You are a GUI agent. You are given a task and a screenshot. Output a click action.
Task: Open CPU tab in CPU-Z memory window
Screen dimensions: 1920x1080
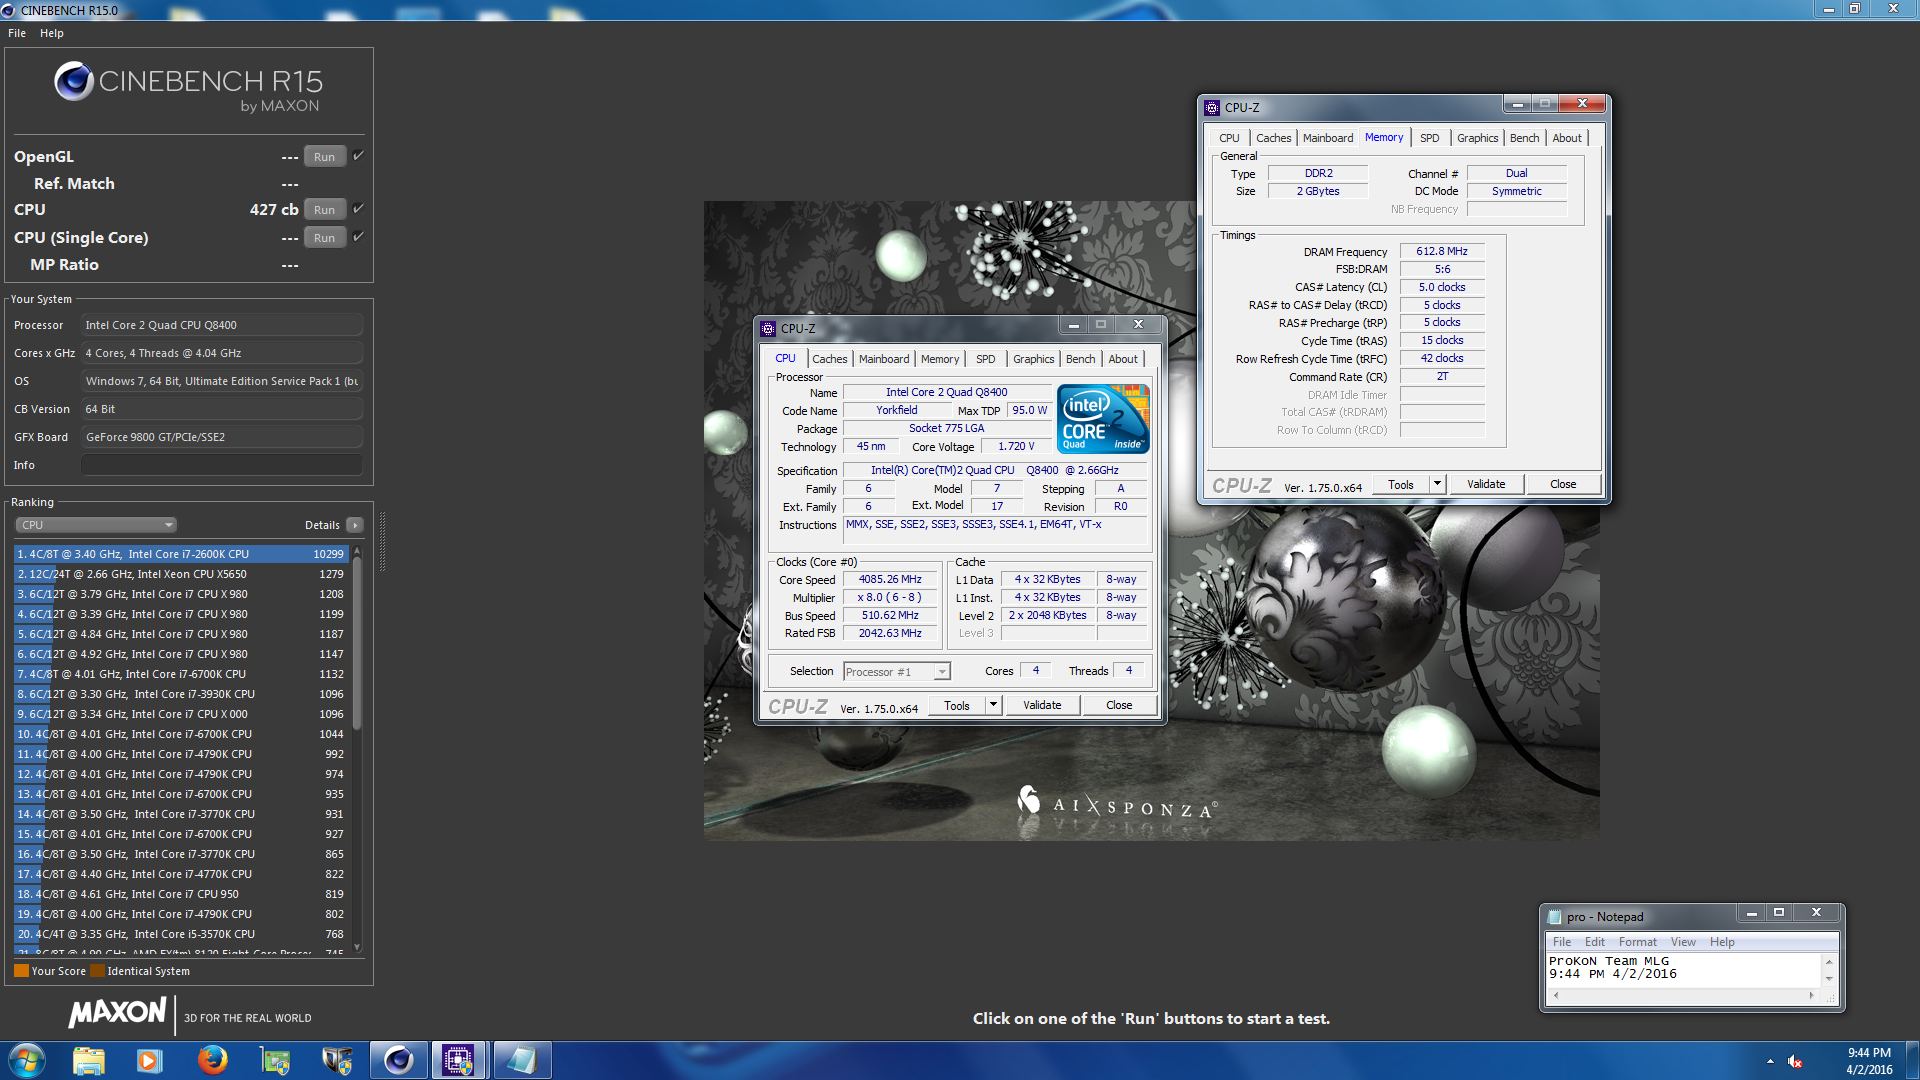[x=1229, y=138]
